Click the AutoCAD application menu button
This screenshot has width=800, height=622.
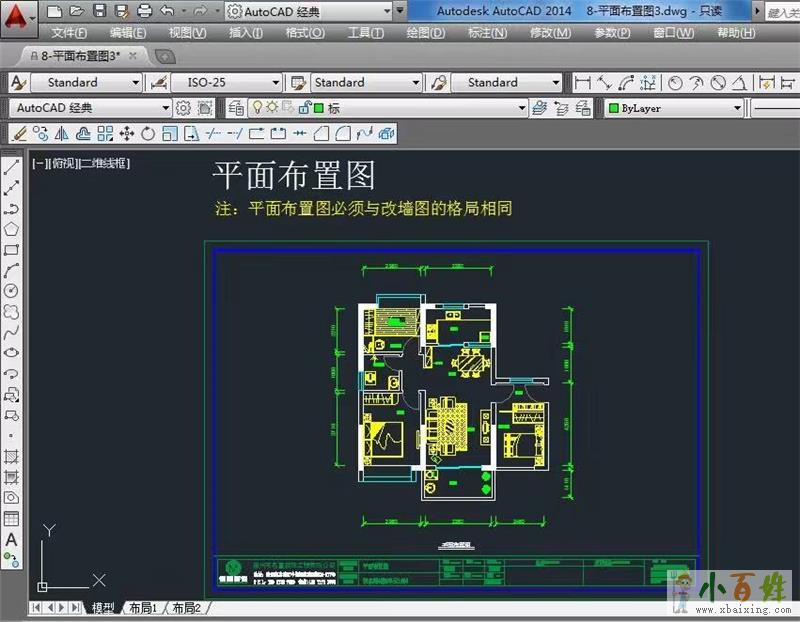click(19, 14)
